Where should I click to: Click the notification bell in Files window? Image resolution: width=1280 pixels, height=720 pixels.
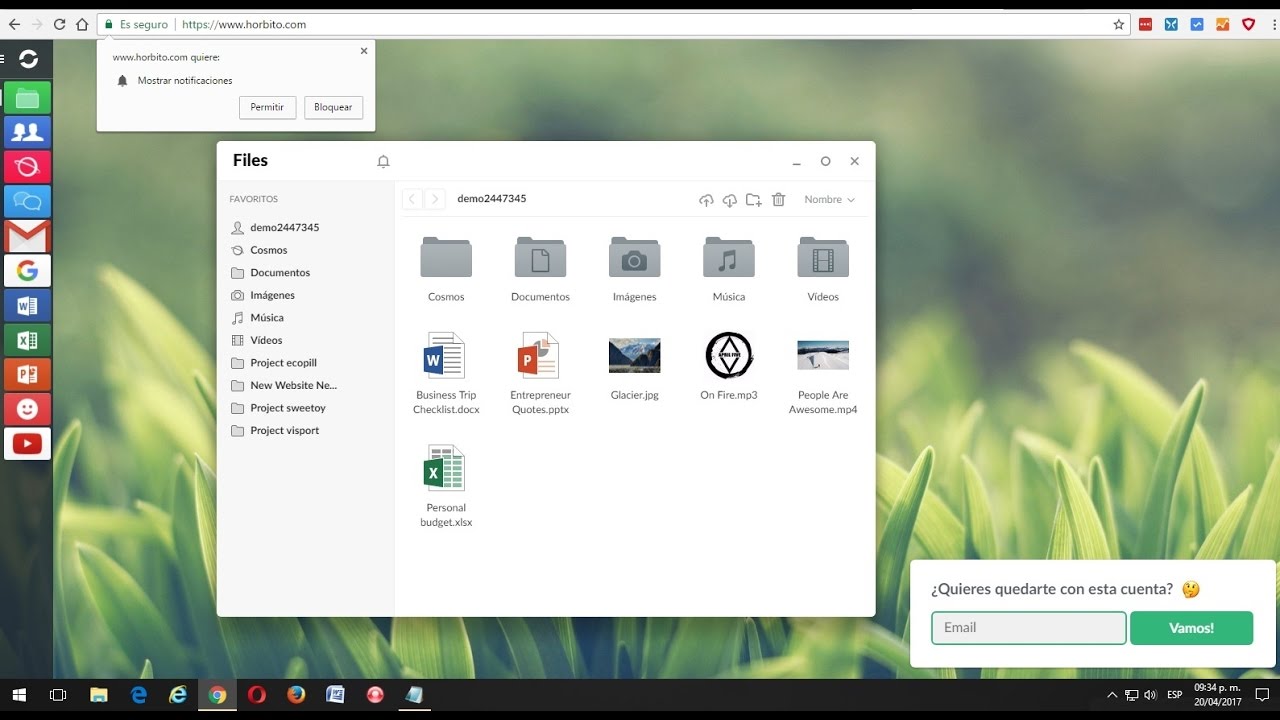[383, 161]
